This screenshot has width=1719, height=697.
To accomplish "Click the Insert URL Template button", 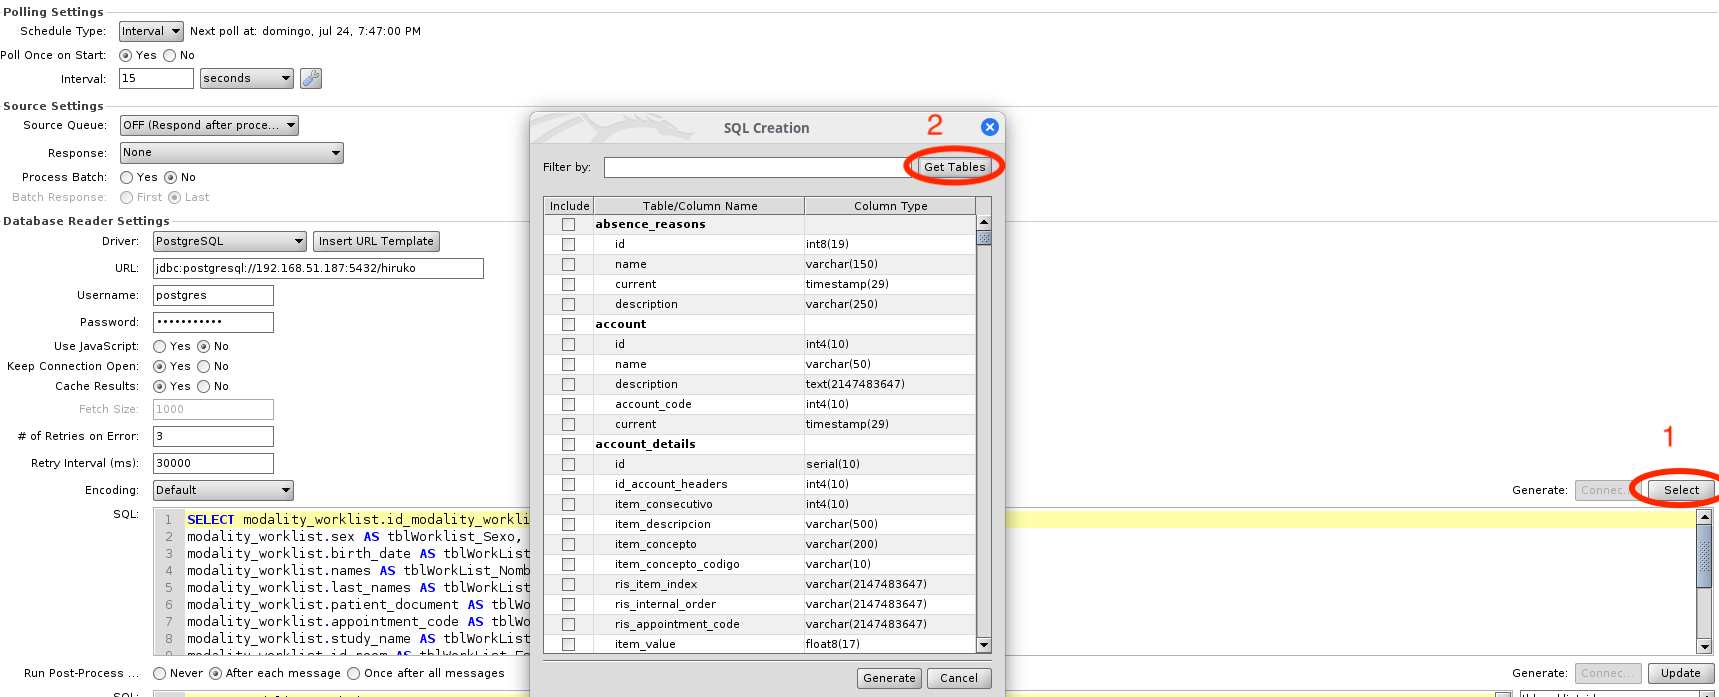I will pos(376,242).
